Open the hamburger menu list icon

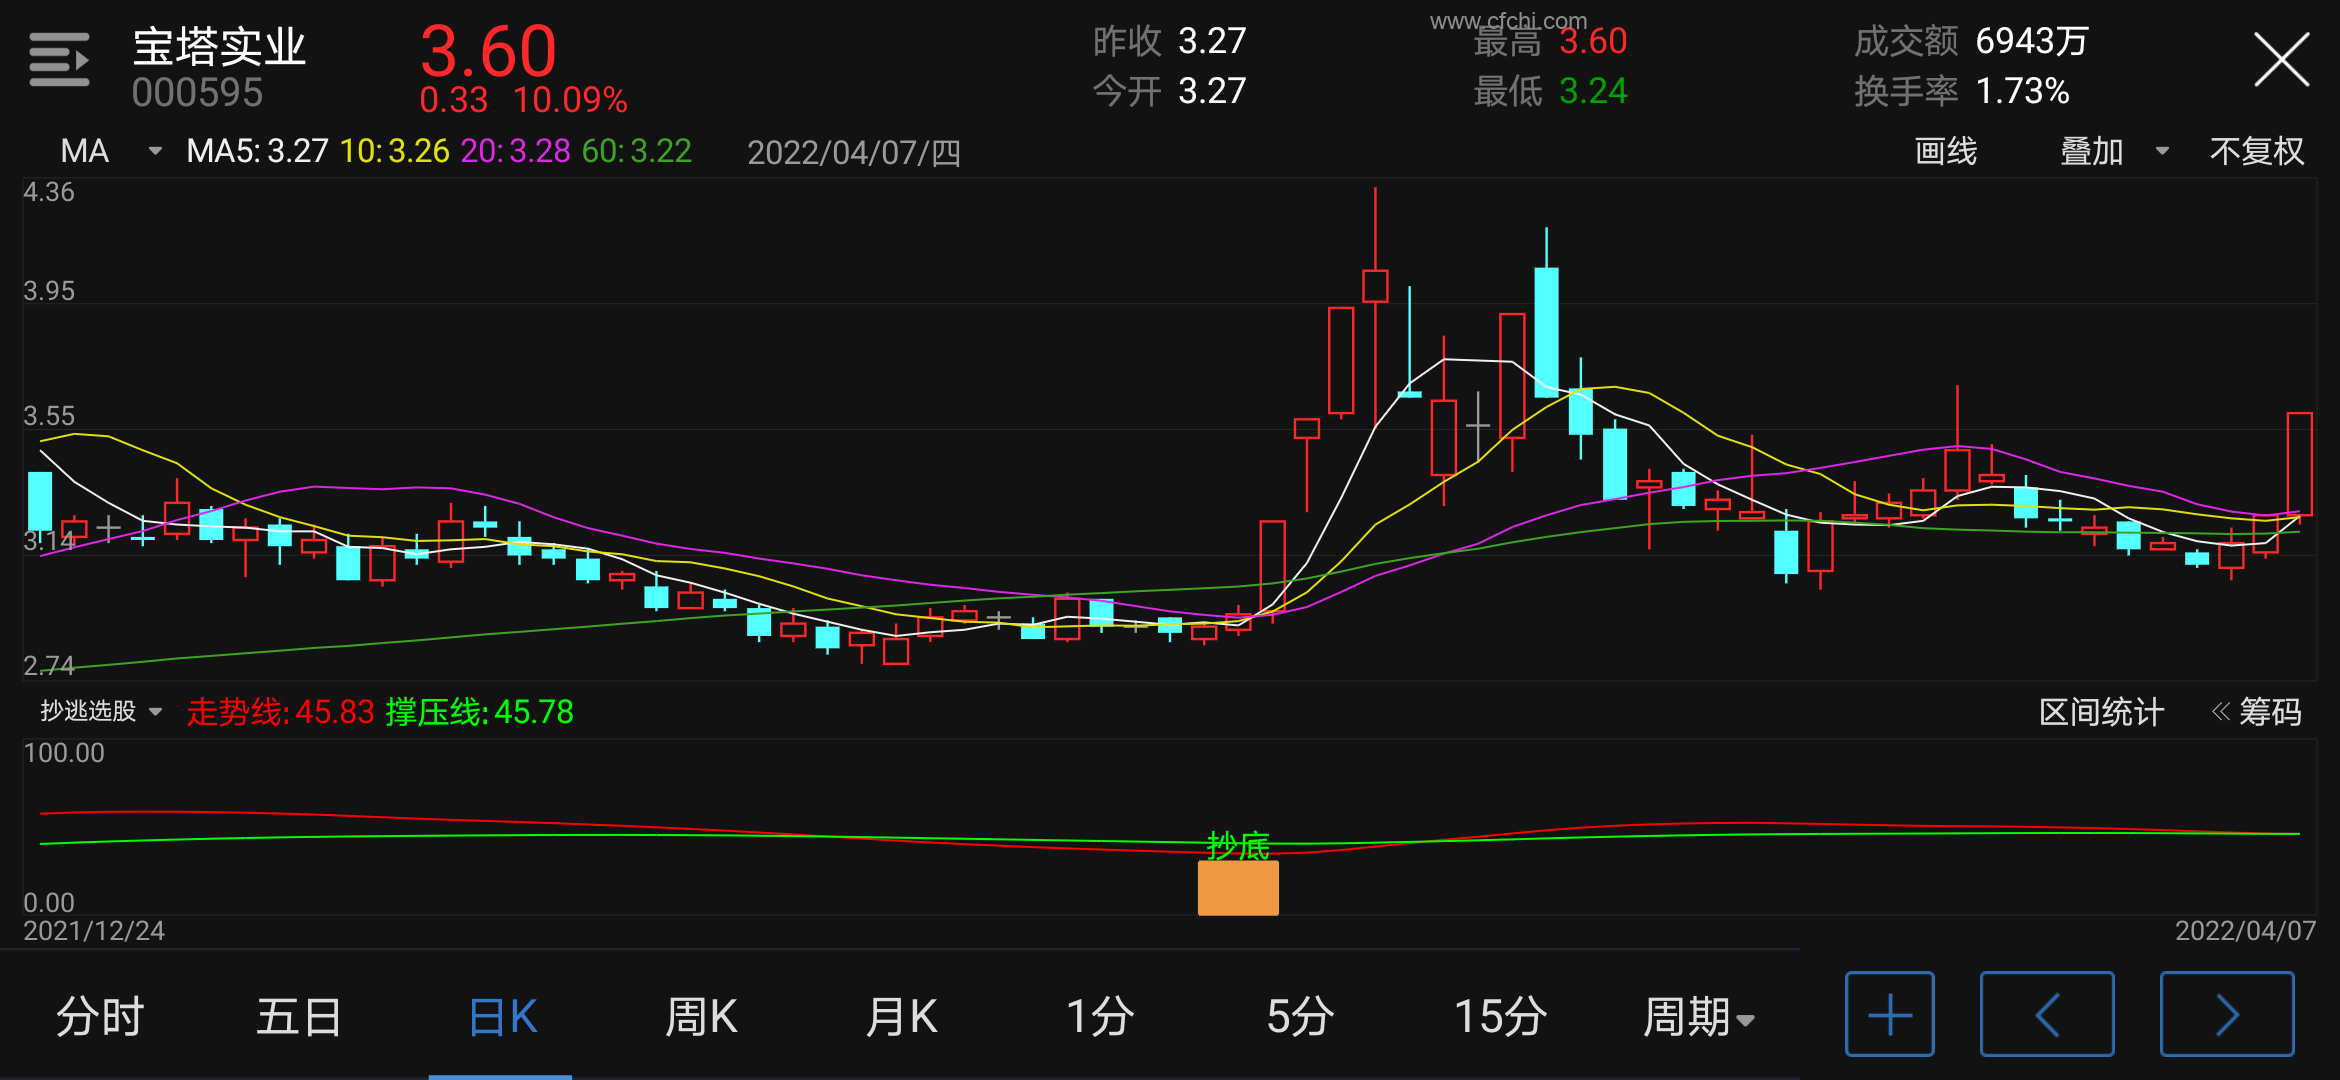(59, 60)
